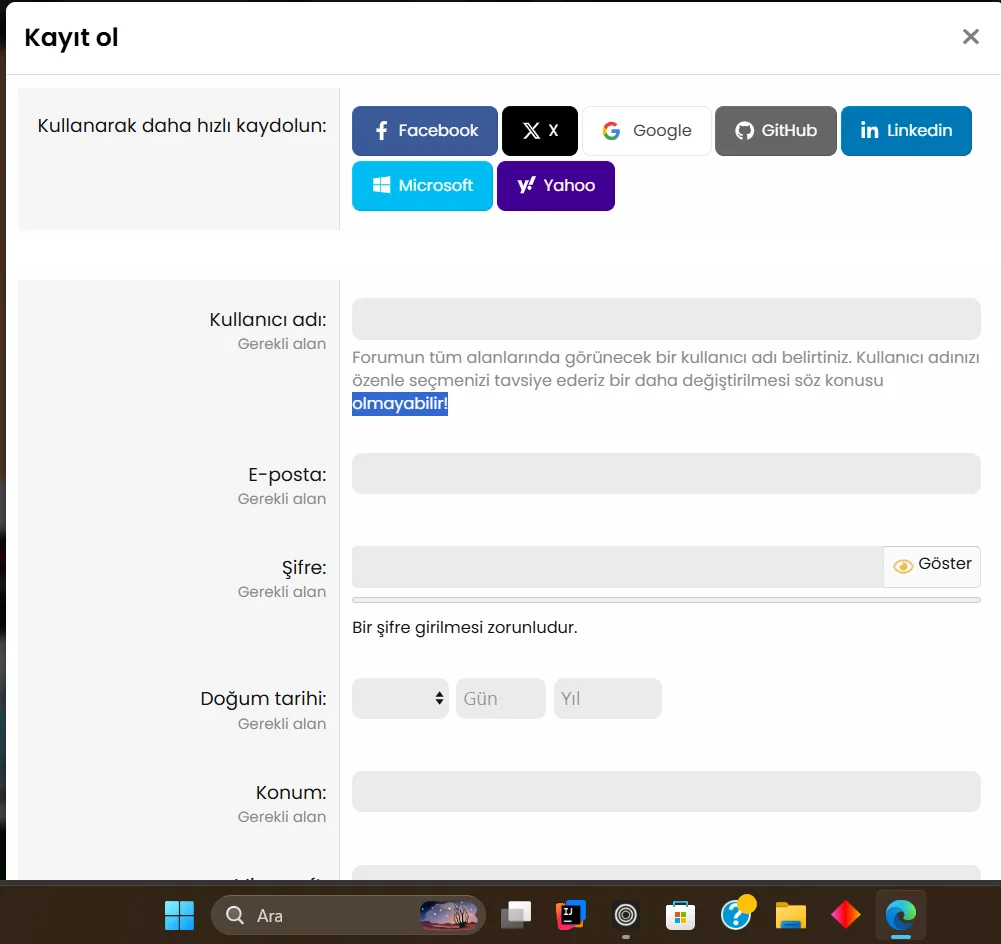This screenshot has width=1001, height=944.
Task: Open the concentric-circles app in taskbar
Action: pos(626,916)
